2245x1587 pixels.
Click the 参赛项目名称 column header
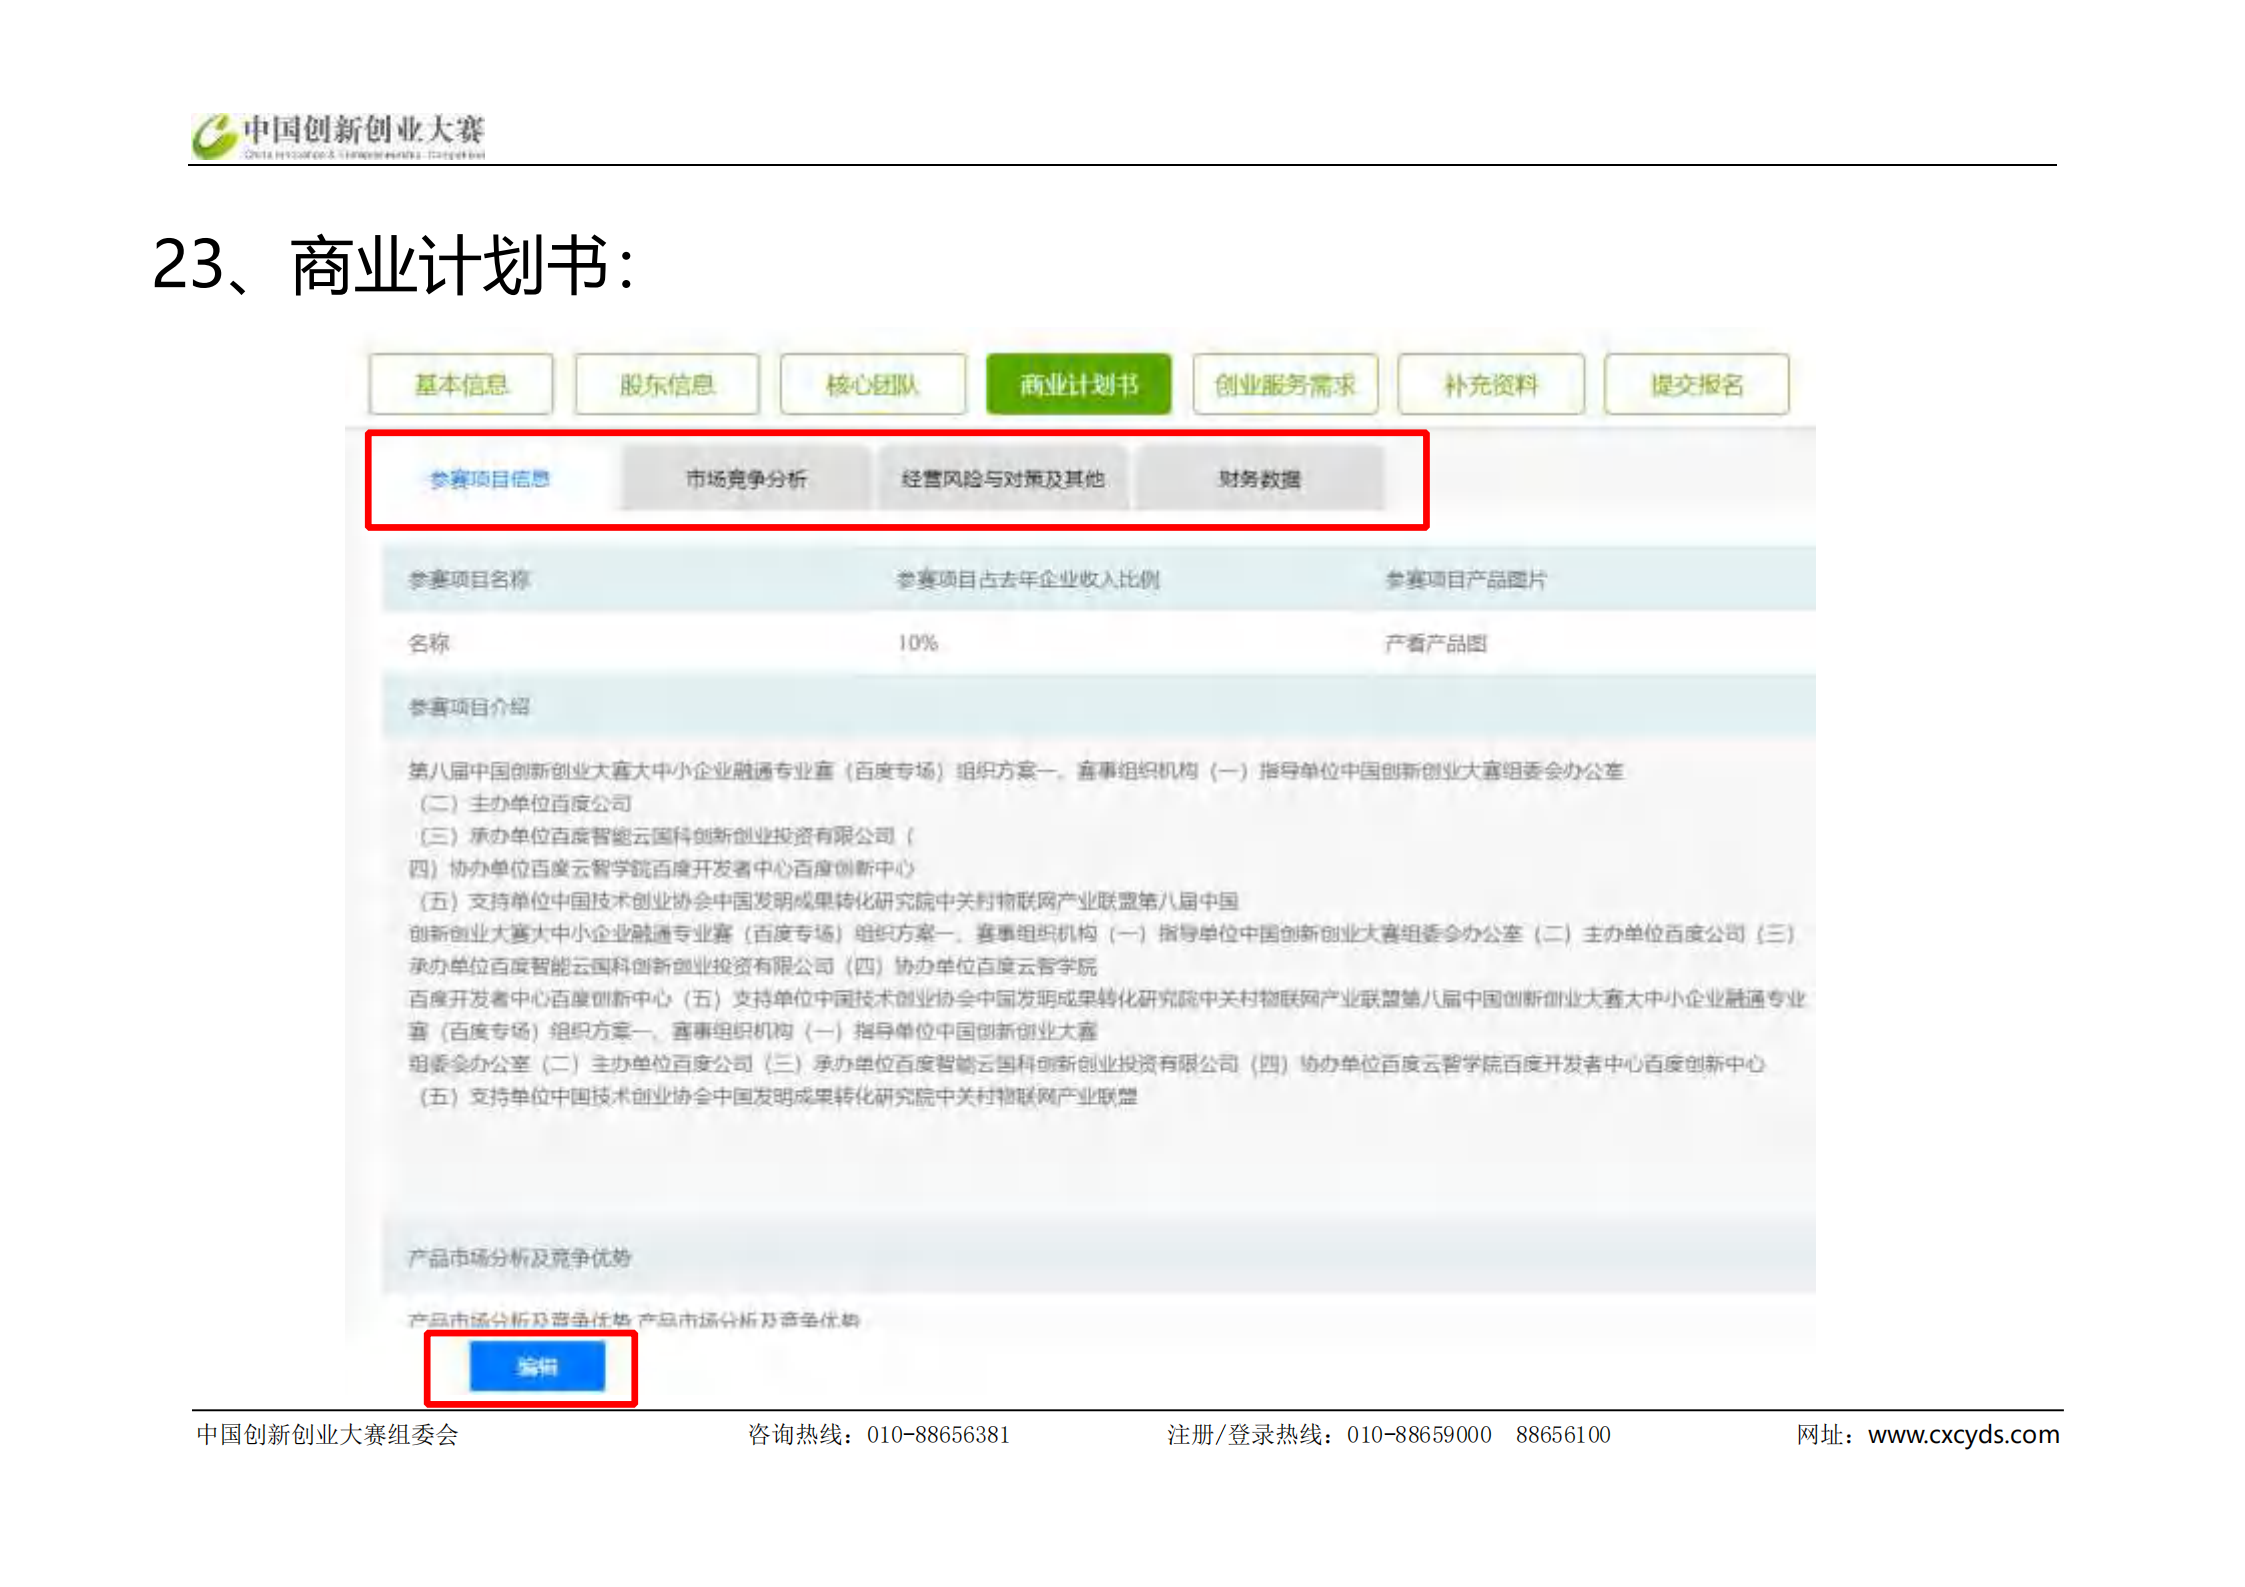click(469, 579)
